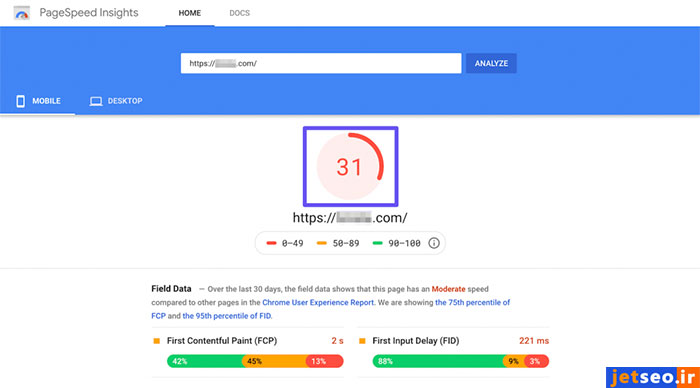The height and width of the screenshot is (388, 700).
Task: Open the 75th percentile of FCP link
Action: pyautogui.click(x=472, y=302)
